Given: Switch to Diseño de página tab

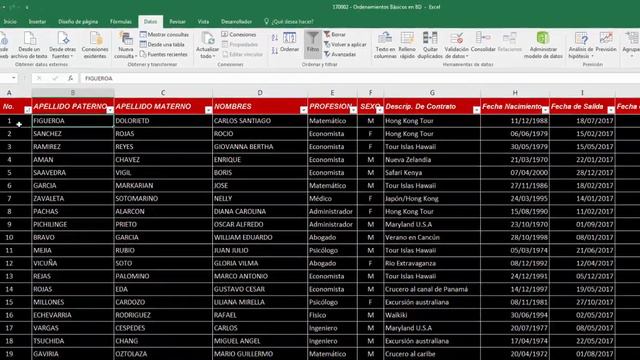Looking at the screenshot, I should point(78,22).
